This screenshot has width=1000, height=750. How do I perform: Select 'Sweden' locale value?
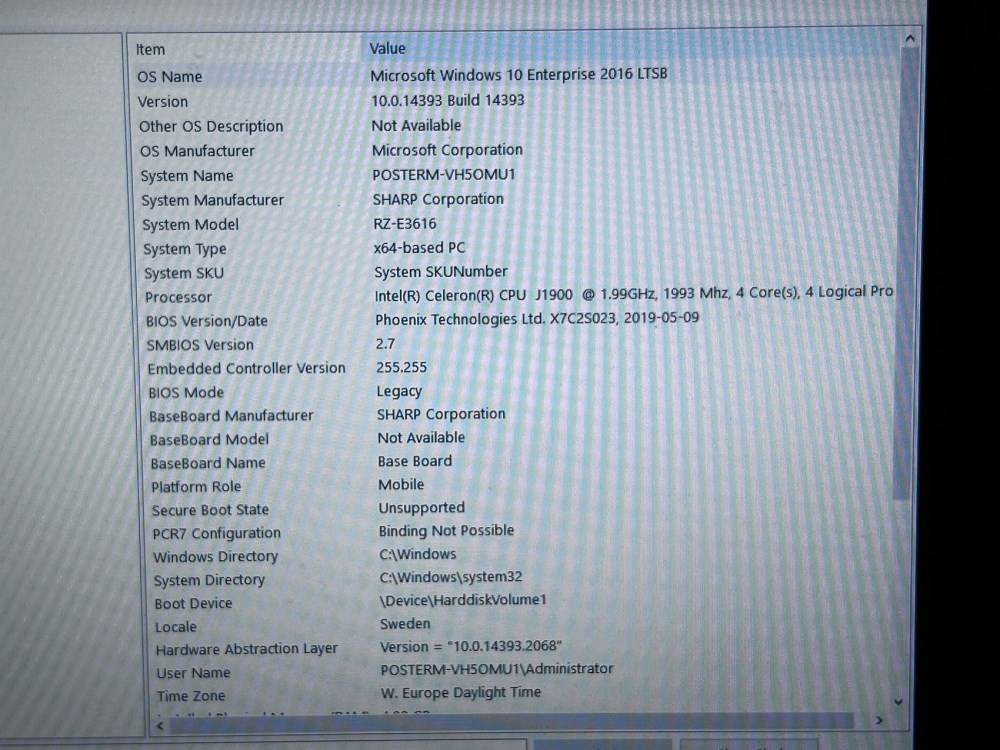(x=405, y=624)
